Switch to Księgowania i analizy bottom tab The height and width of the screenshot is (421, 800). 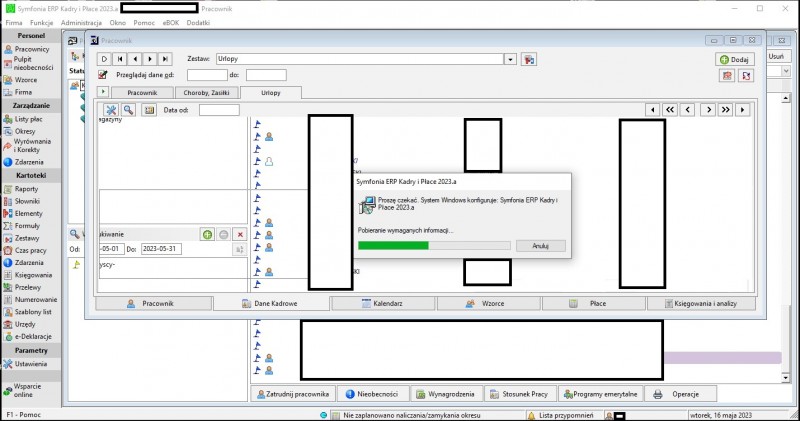pyautogui.click(x=701, y=304)
